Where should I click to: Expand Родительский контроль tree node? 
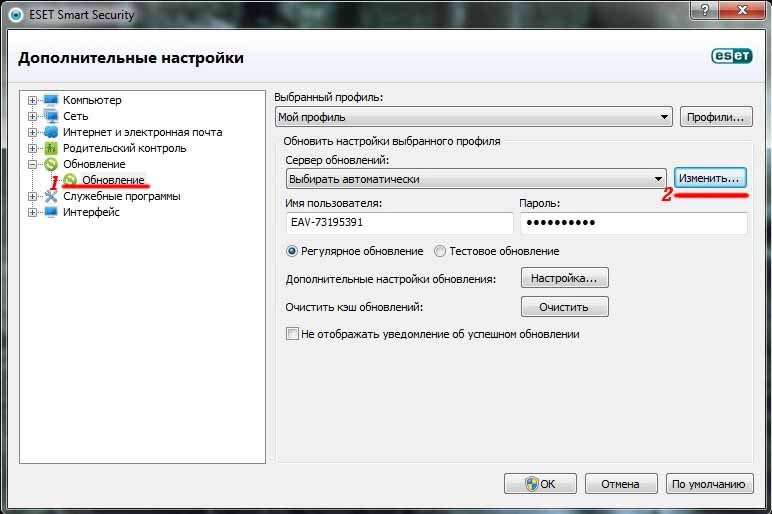click(x=32, y=149)
